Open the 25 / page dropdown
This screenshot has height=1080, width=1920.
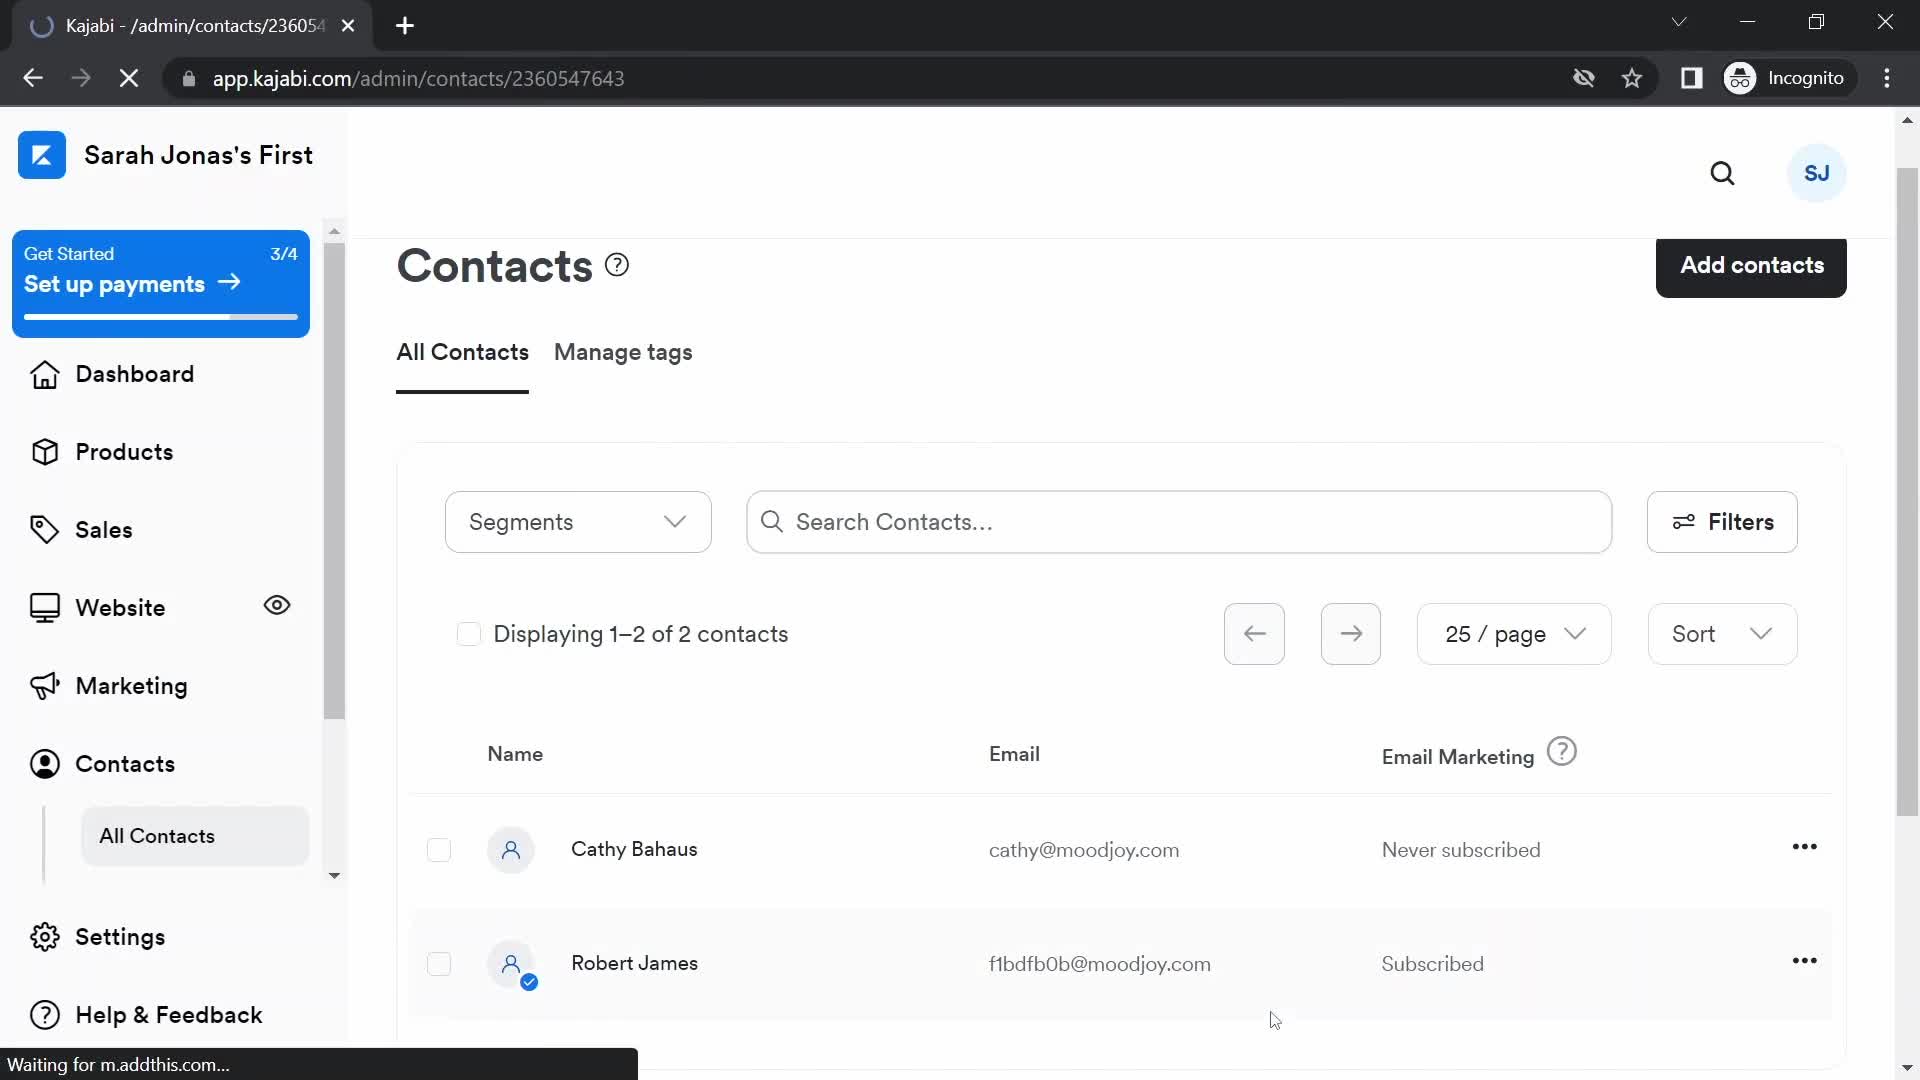(x=1513, y=634)
